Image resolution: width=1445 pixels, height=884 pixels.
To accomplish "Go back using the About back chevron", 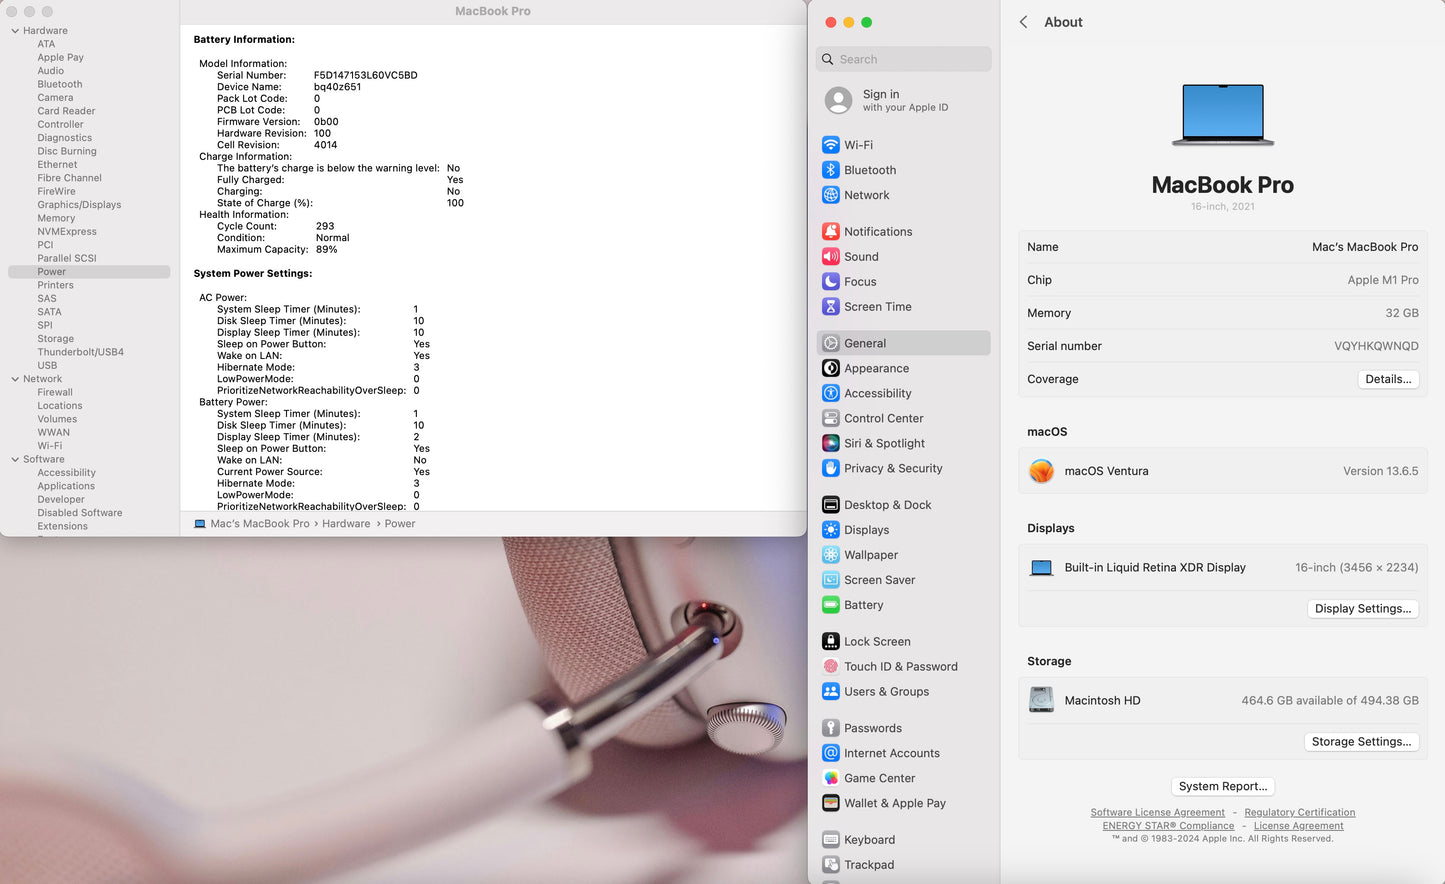I will [1023, 22].
